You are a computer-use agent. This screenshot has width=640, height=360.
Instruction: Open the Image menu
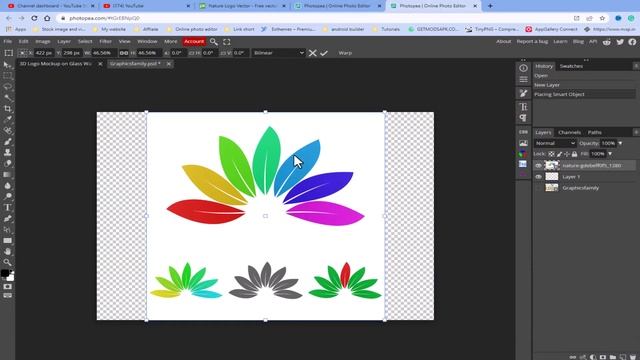point(42,42)
